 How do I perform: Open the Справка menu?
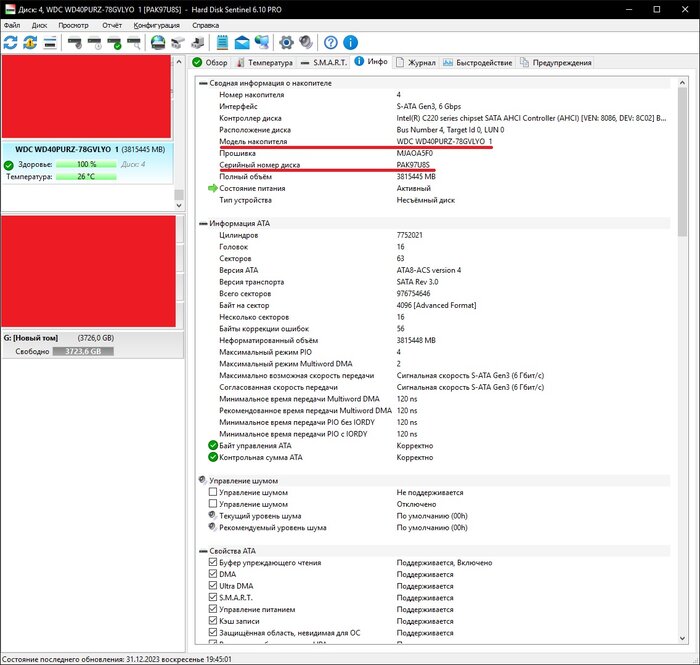click(x=205, y=25)
